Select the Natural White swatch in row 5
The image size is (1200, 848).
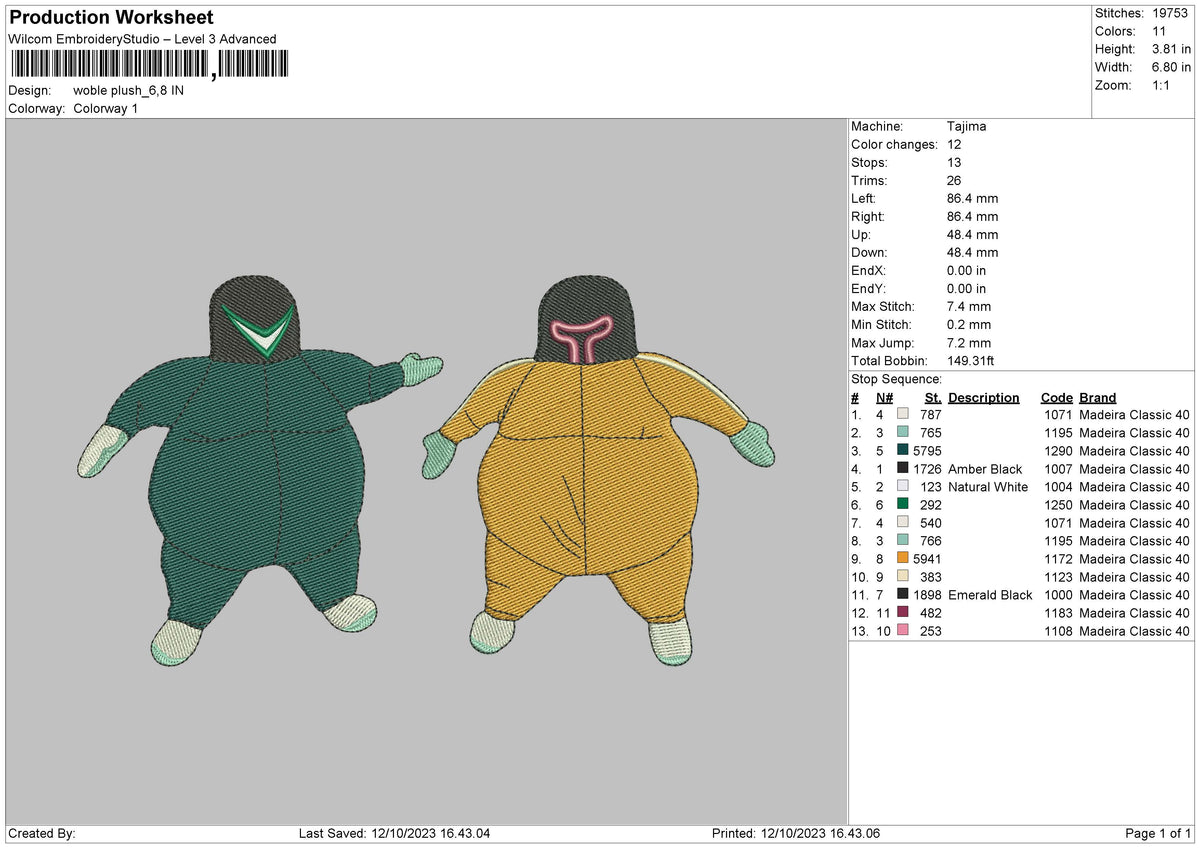[903, 487]
